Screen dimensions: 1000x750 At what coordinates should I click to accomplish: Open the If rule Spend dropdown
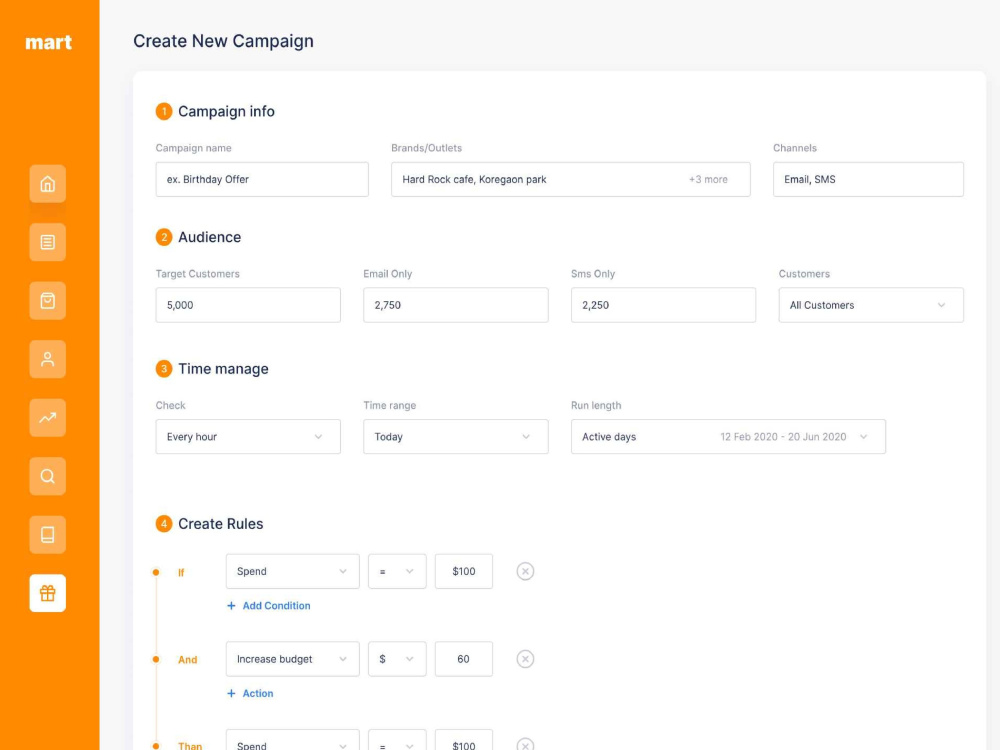[x=292, y=571]
